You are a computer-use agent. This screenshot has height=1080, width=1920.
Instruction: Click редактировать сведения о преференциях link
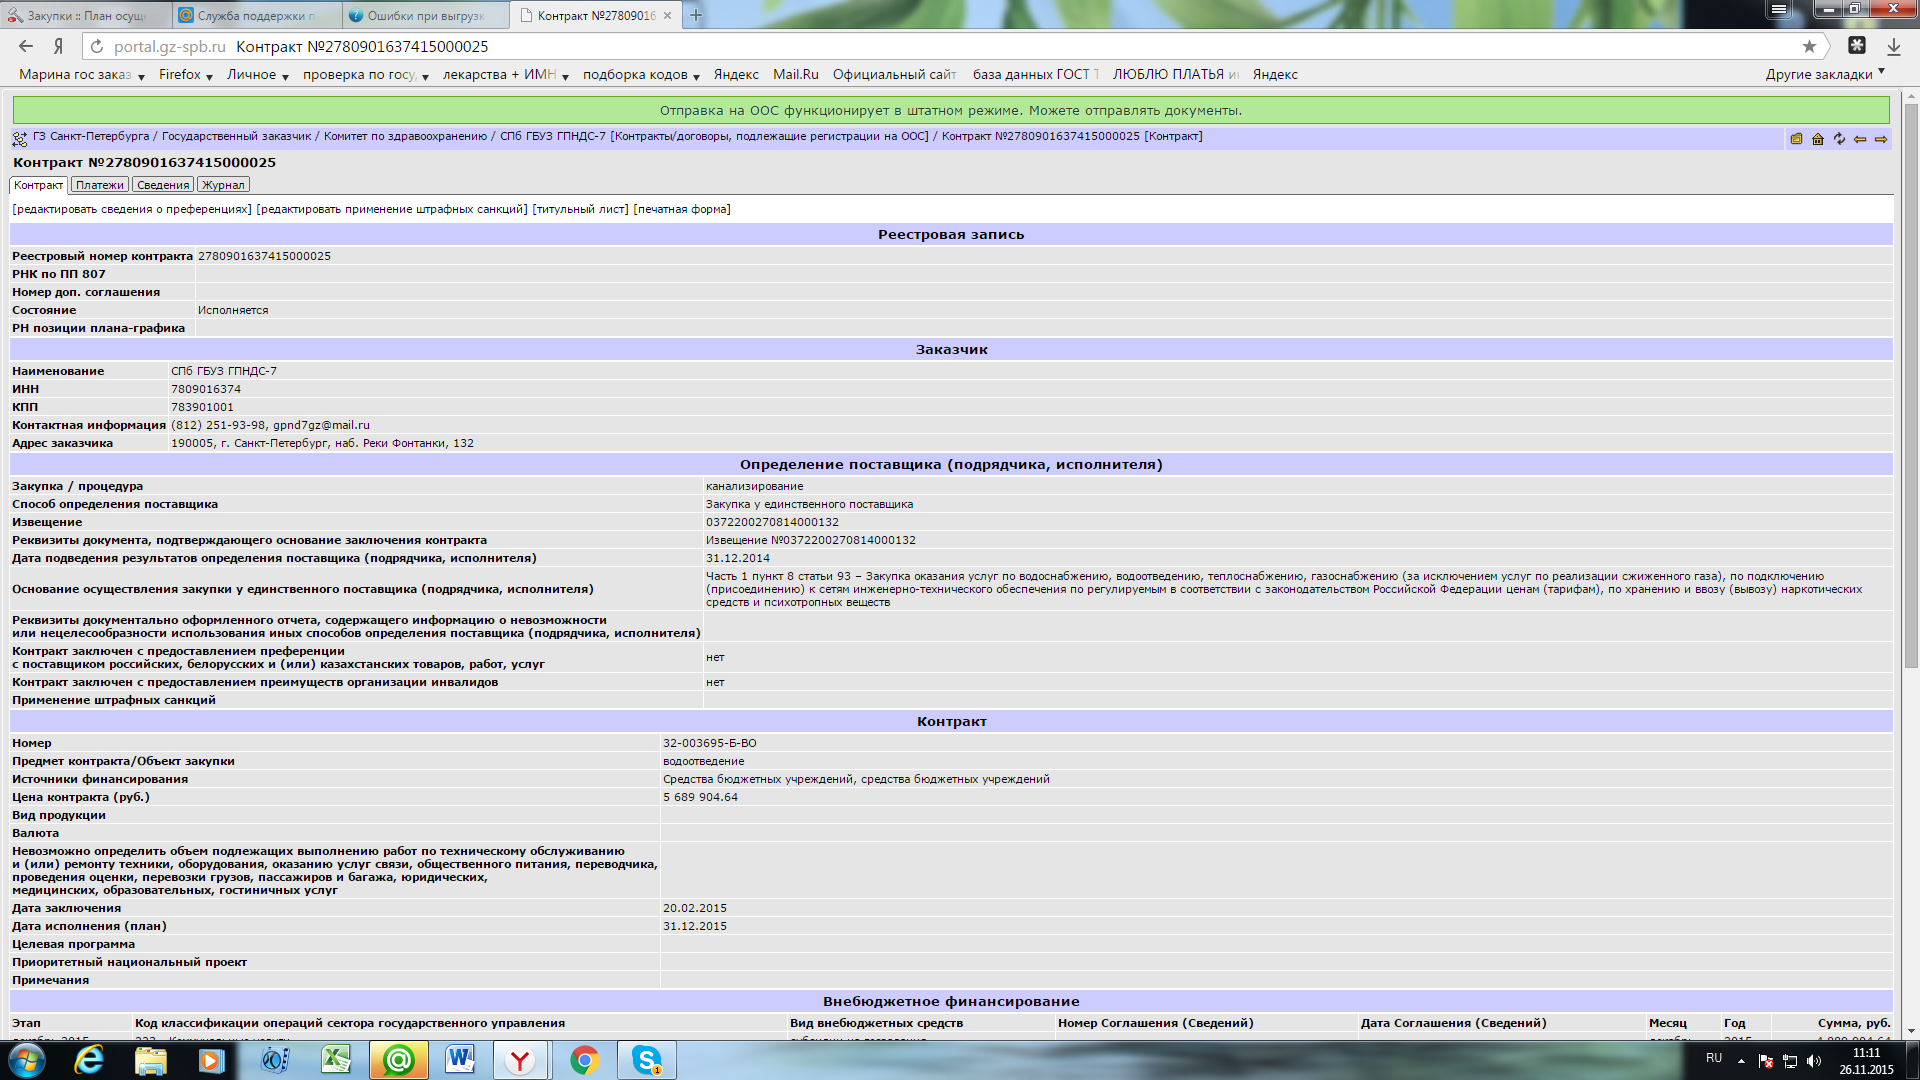pyautogui.click(x=132, y=209)
